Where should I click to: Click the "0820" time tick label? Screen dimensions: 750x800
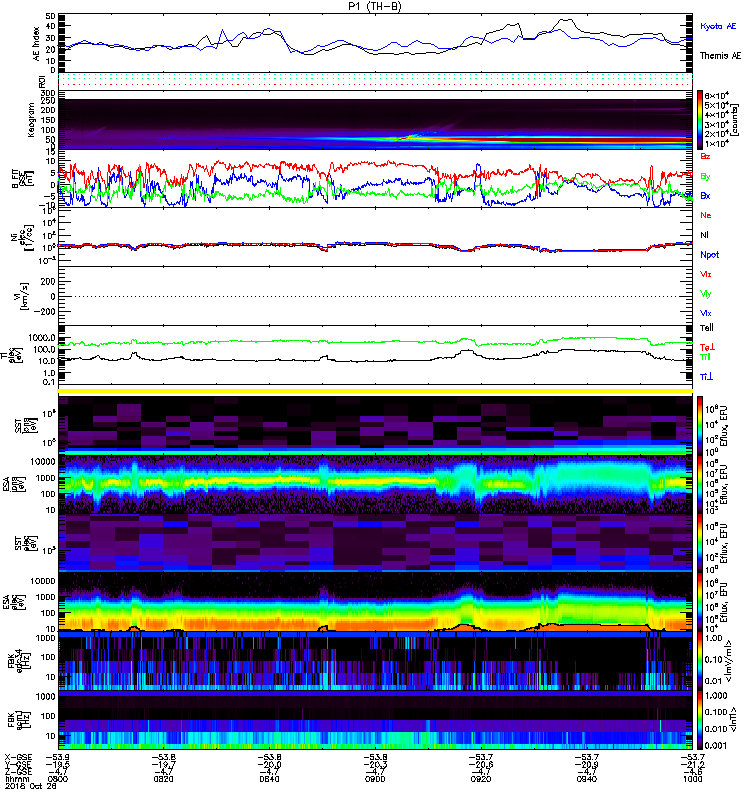click(163, 779)
